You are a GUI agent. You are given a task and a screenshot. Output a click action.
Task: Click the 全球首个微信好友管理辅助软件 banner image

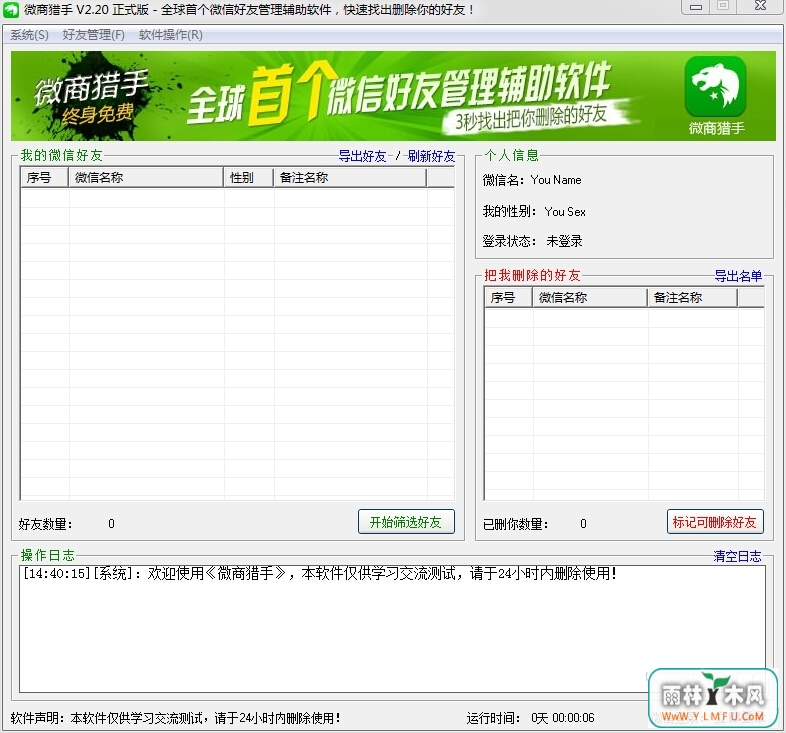tap(393, 96)
